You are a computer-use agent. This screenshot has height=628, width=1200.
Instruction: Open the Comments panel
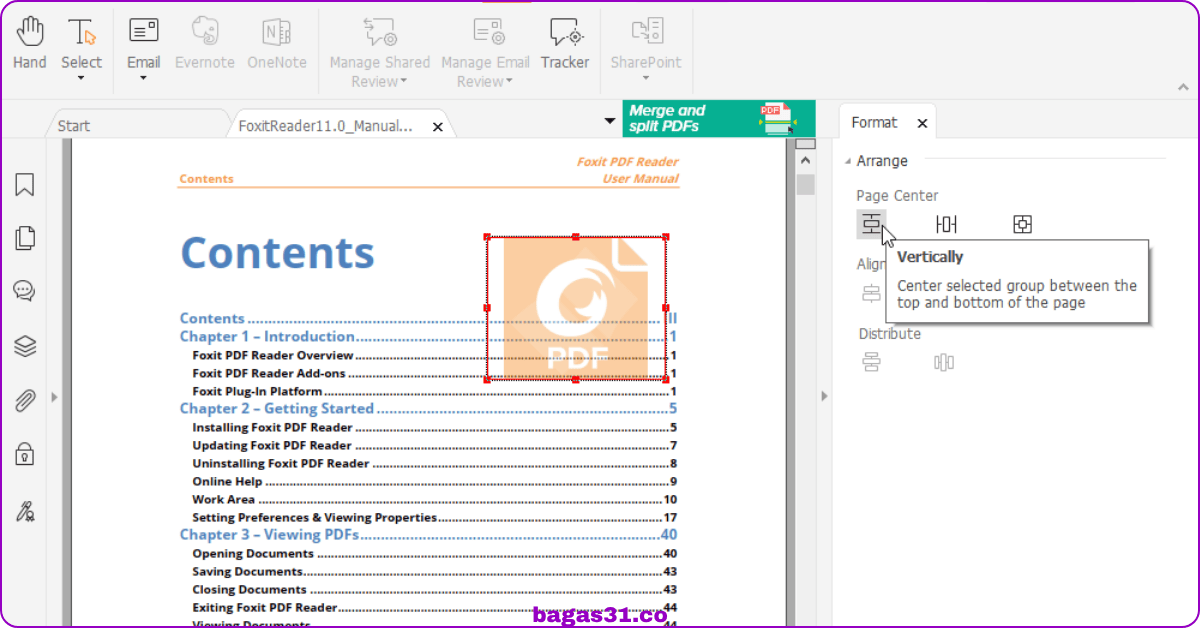pyautogui.click(x=25, y=291)
